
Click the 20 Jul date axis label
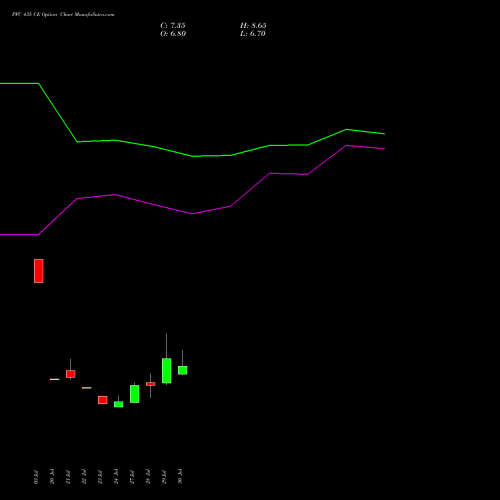52,477
